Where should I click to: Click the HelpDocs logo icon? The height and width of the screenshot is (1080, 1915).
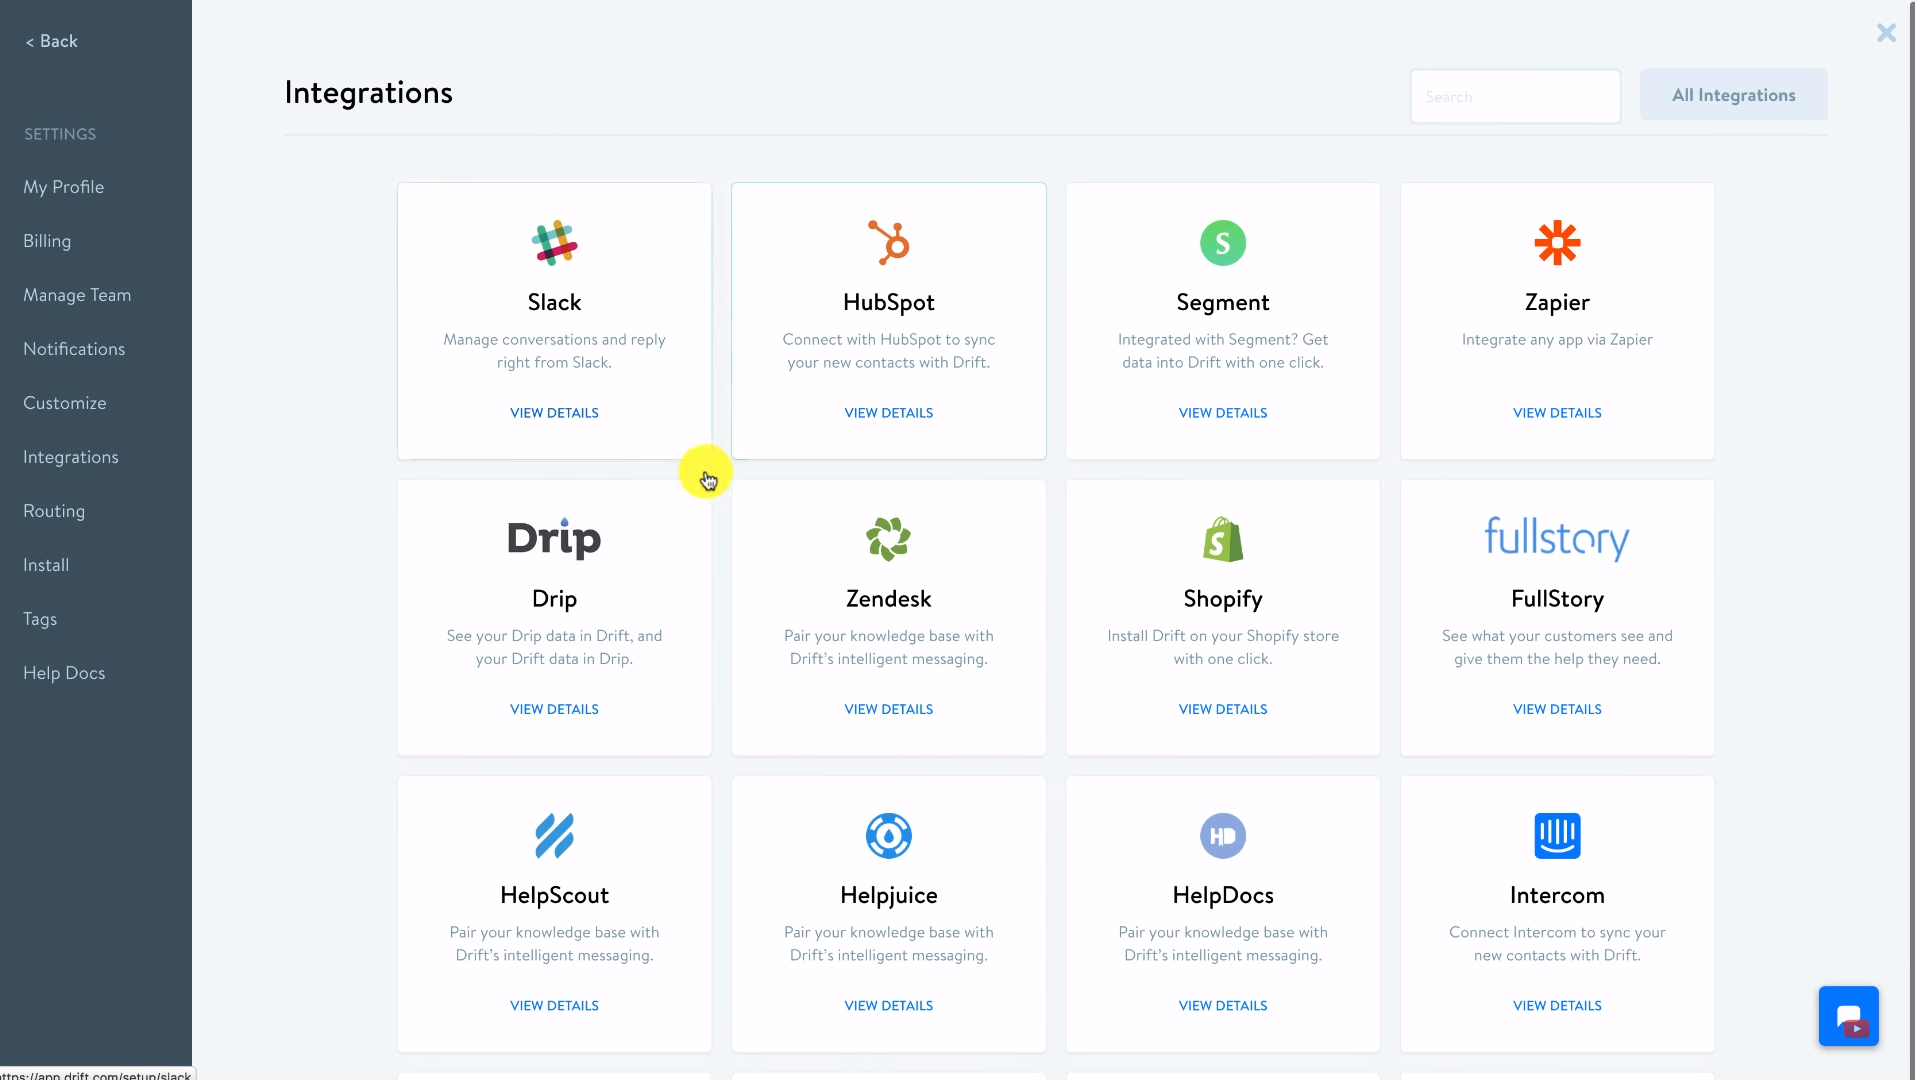click(x=1223, y=836)
